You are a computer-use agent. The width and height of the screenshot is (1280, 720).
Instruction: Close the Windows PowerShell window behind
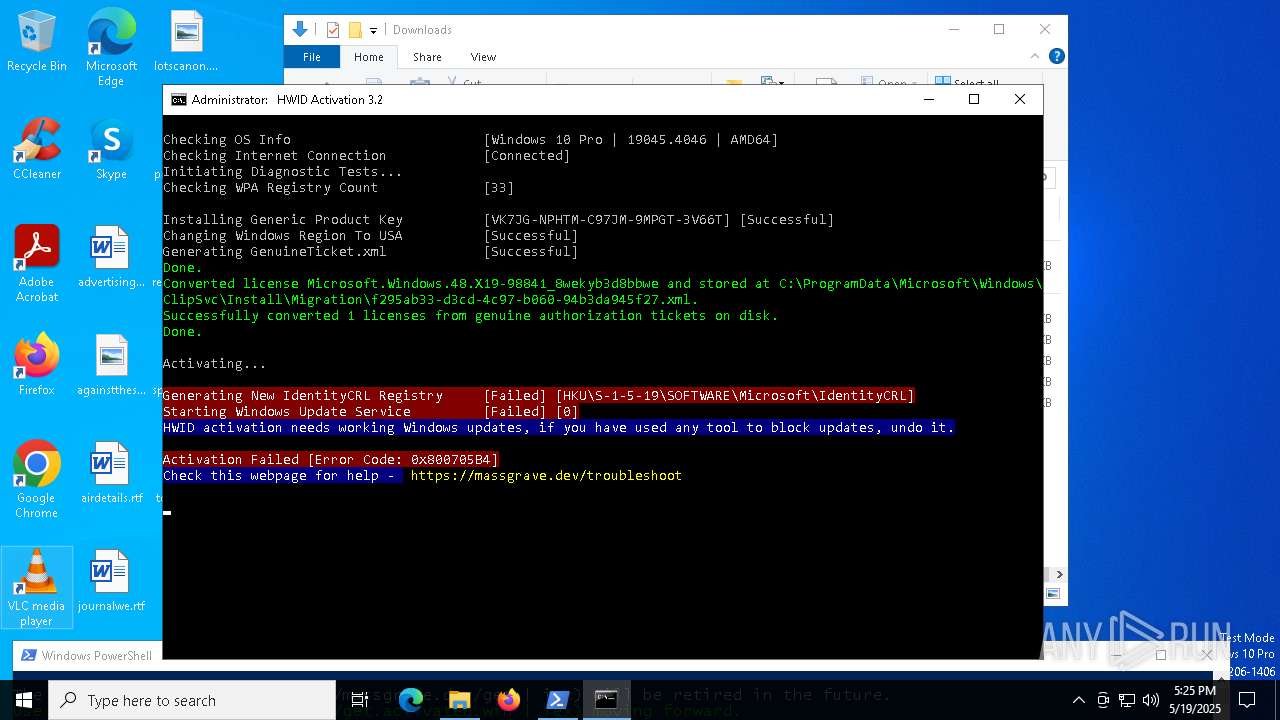click(x=1206, y=655)
